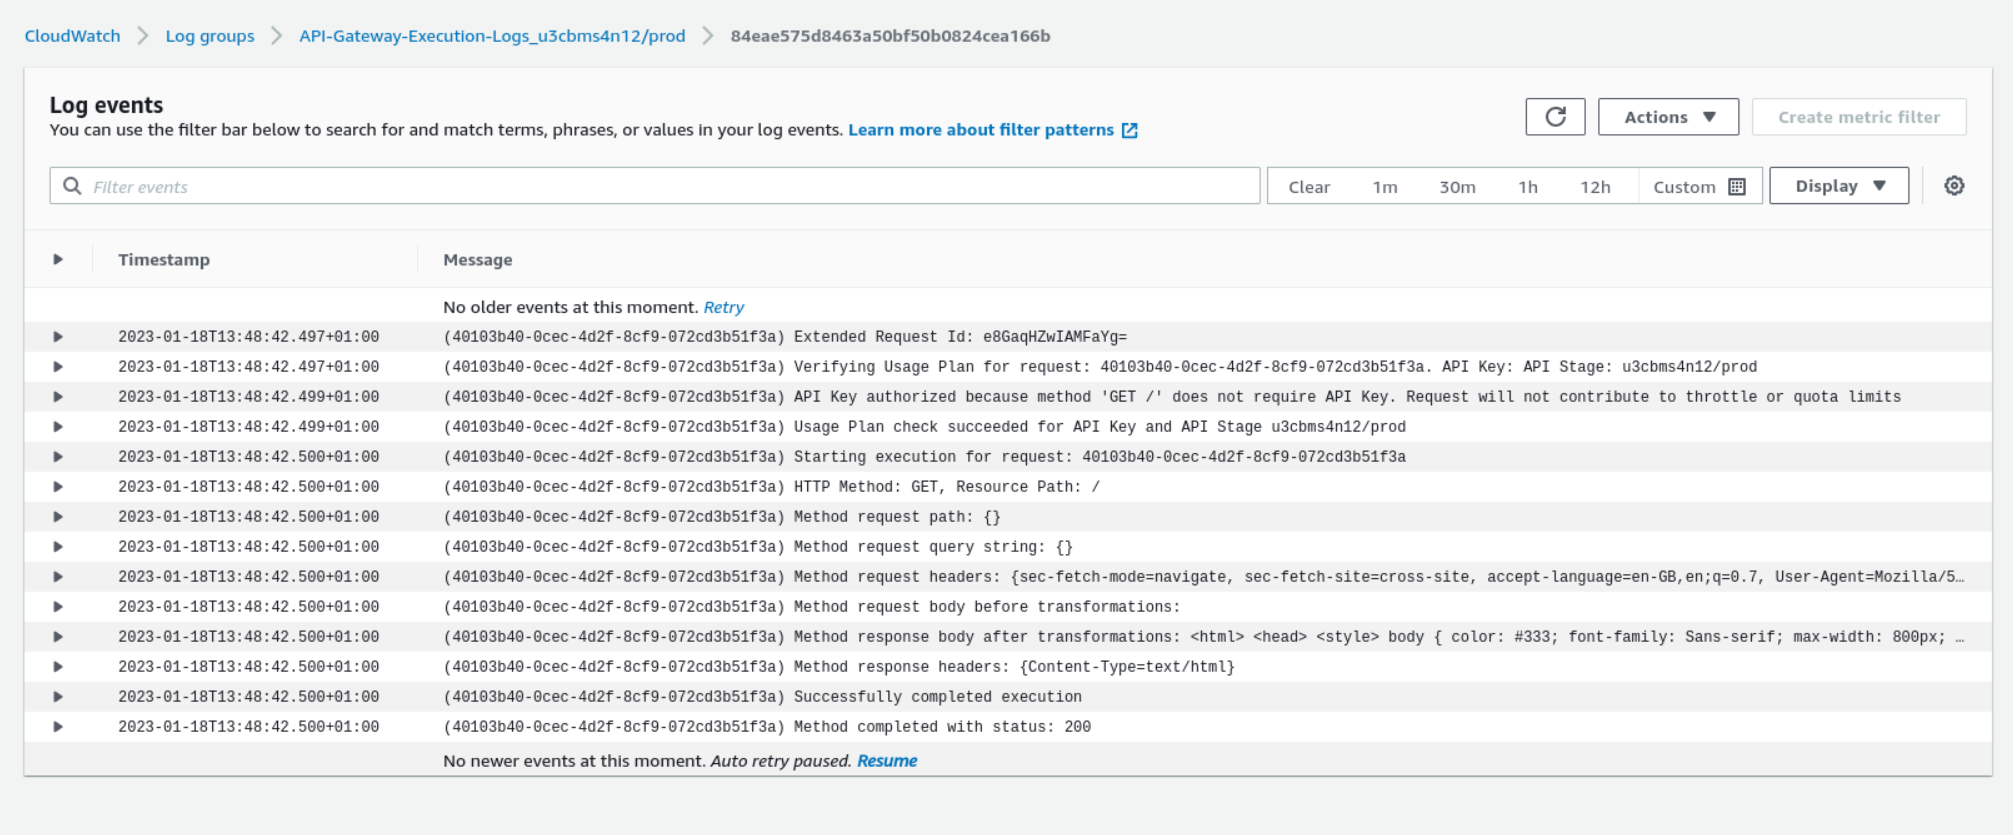This screenshot has width=2013, height=835.
Task: Click the calendar icon beside Custom
Action: pos(1737,187)
